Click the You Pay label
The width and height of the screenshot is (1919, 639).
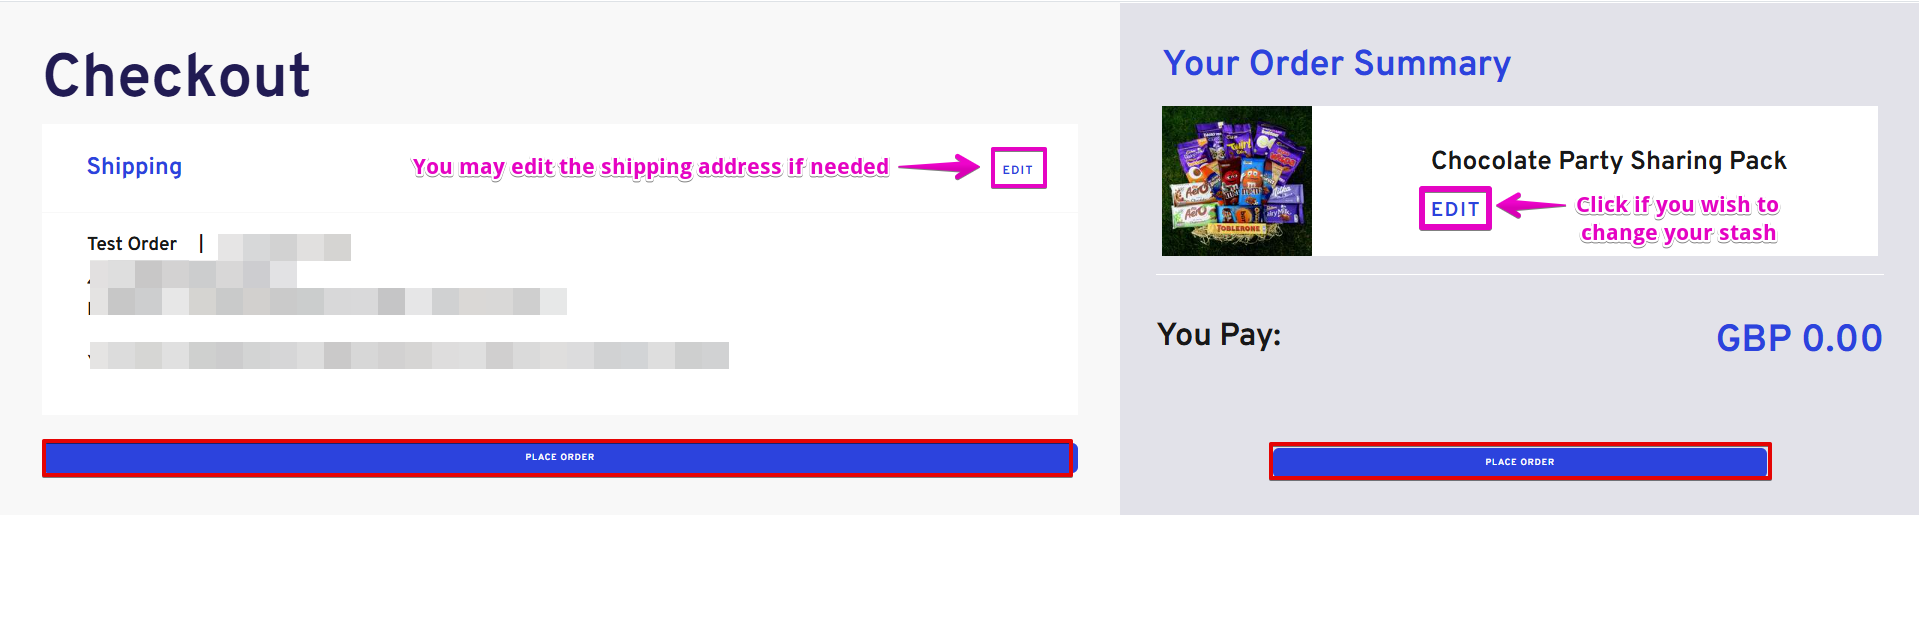coord(1219,335)
